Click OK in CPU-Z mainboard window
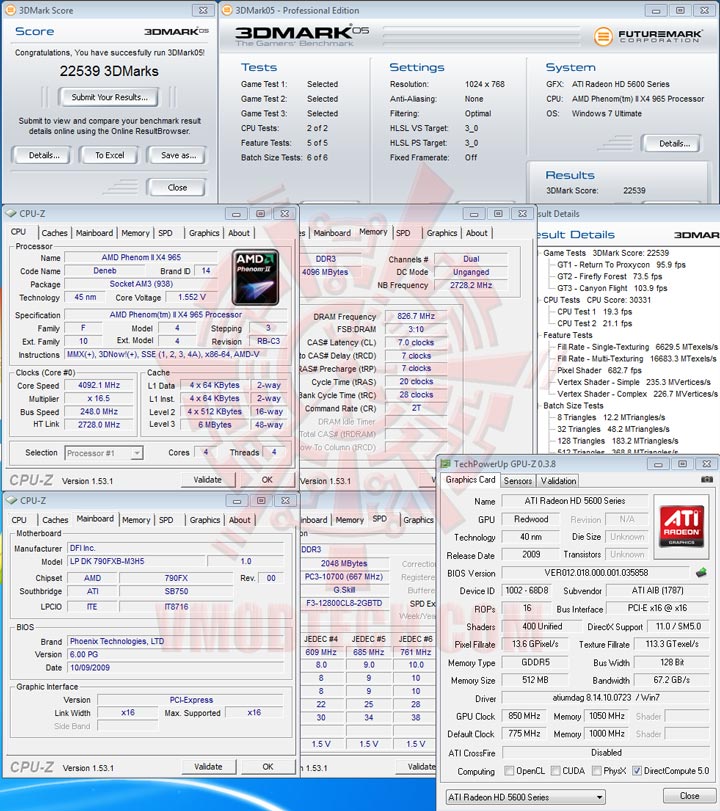Image resolution: width=720 pixels, height=811 pixels. [x=268, y=767]
